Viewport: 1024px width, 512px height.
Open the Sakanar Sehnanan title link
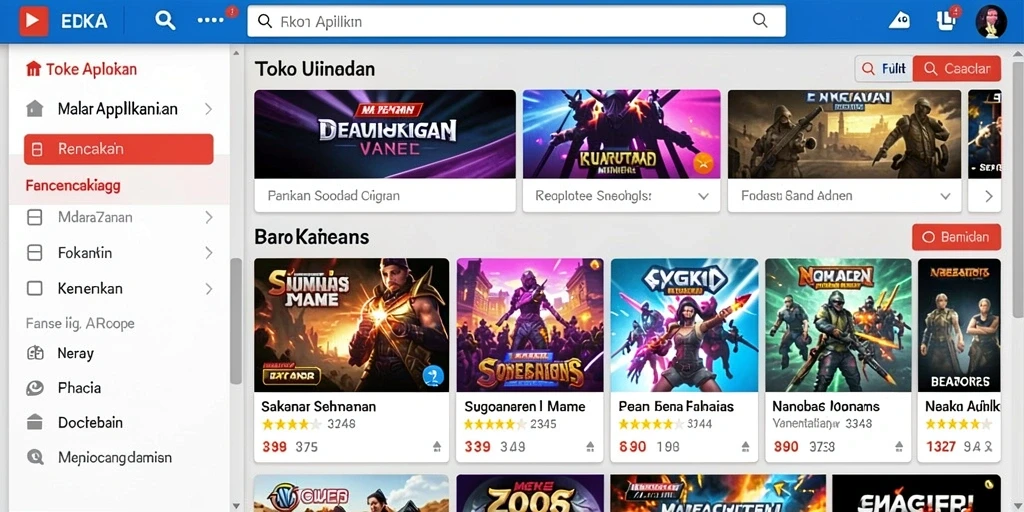(319, 406)
